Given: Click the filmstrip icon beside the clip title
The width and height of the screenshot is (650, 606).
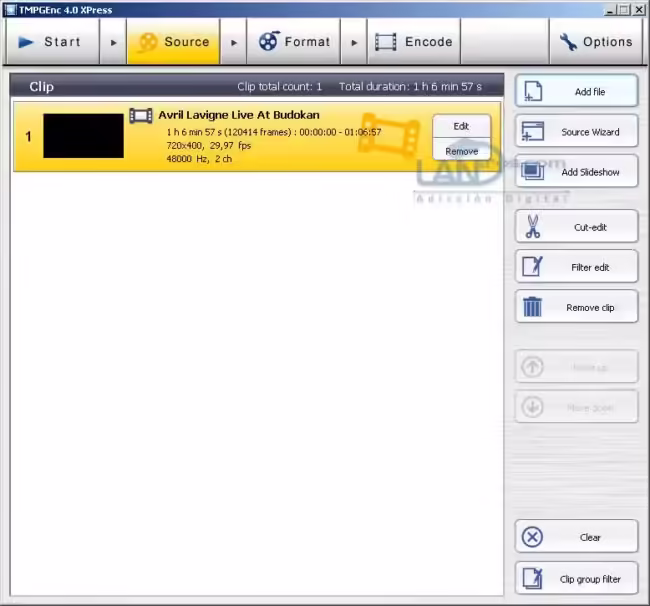Looking at the screenshot, I should [x=141, y=116].
